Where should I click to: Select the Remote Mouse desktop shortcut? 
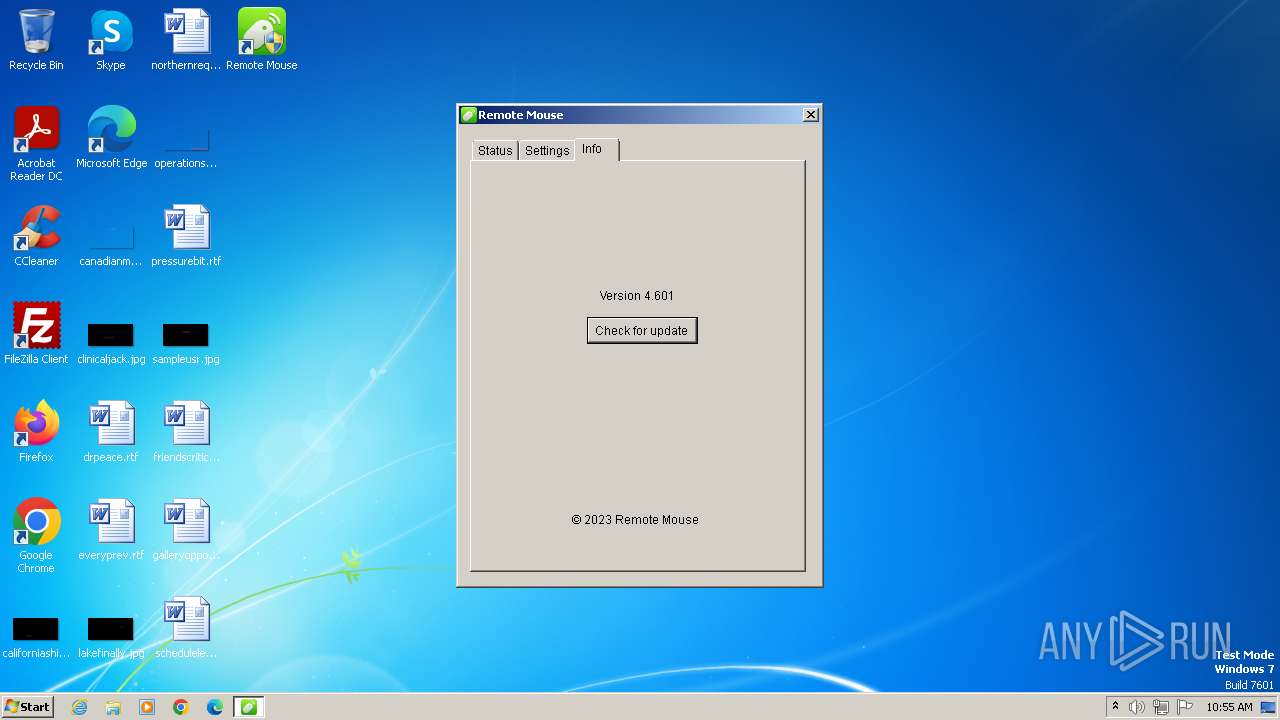coord(262,40)
